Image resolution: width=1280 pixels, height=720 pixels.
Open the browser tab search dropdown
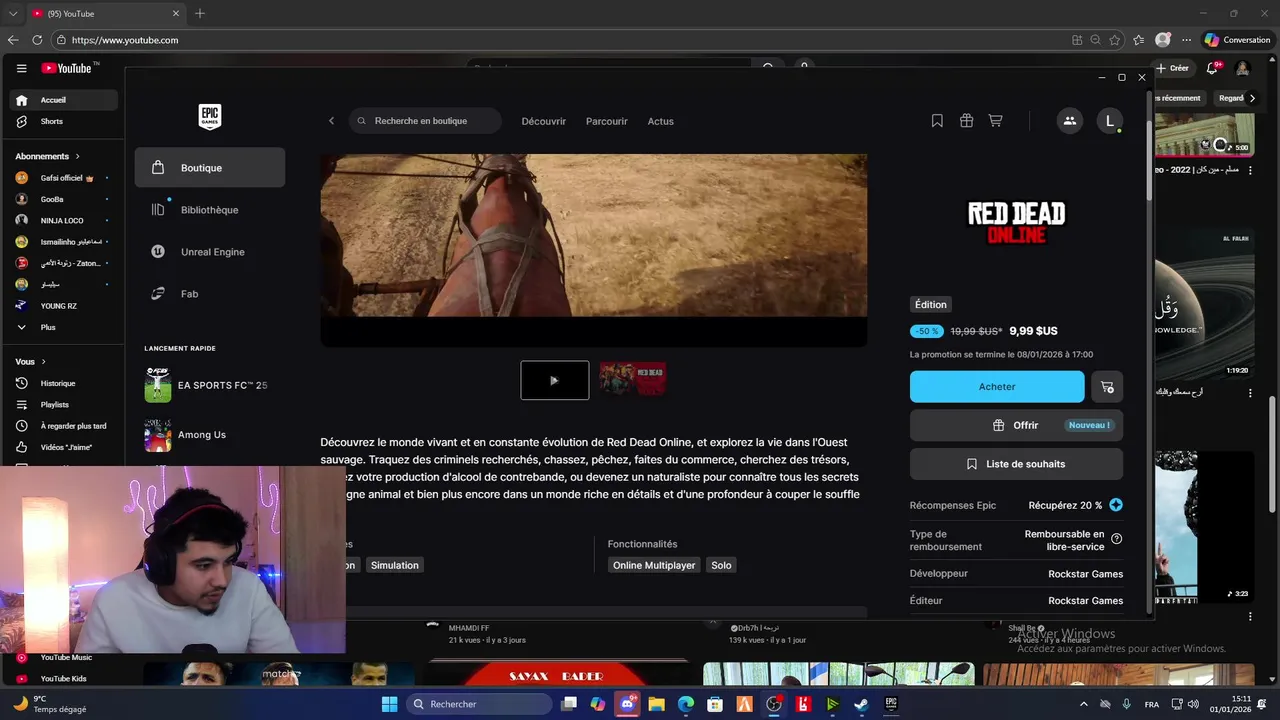13,14
